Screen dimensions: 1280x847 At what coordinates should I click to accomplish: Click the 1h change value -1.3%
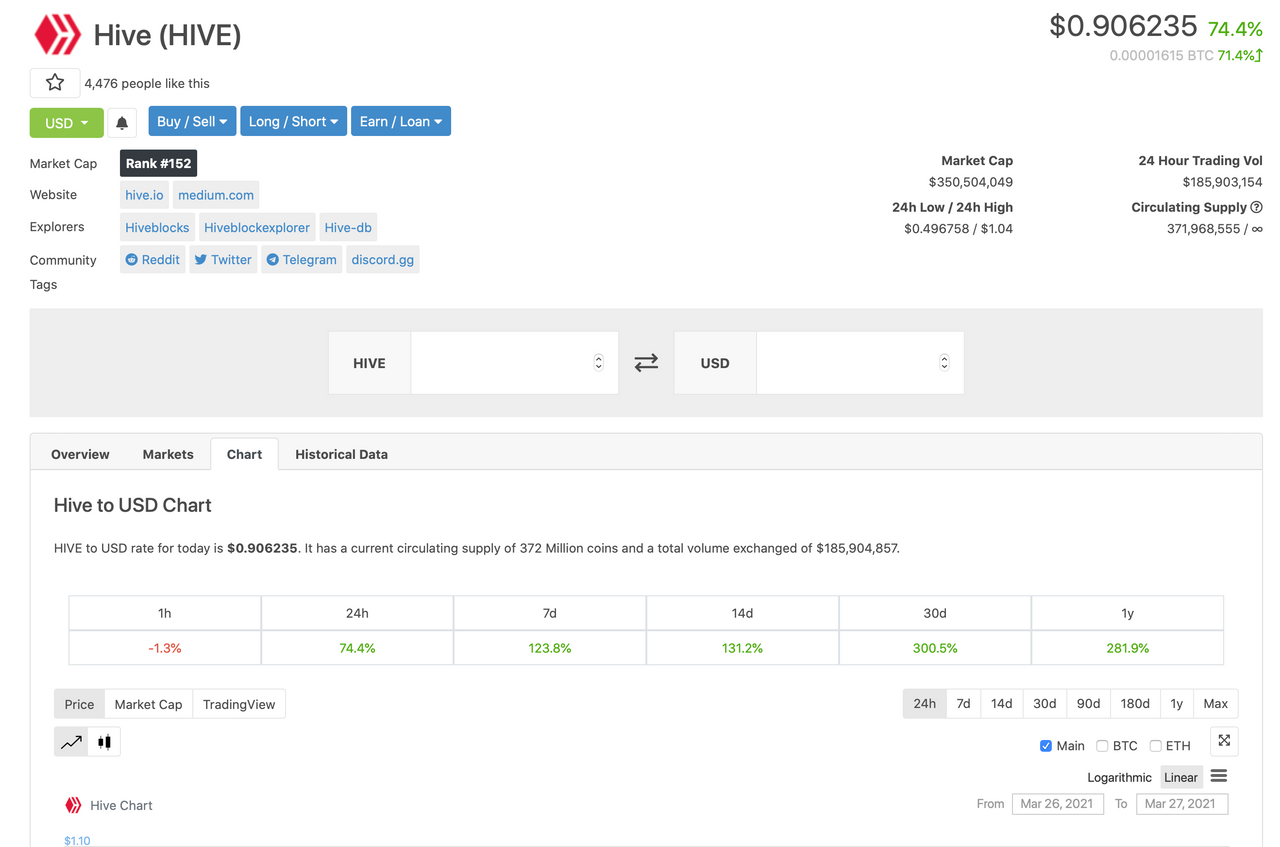165,648
